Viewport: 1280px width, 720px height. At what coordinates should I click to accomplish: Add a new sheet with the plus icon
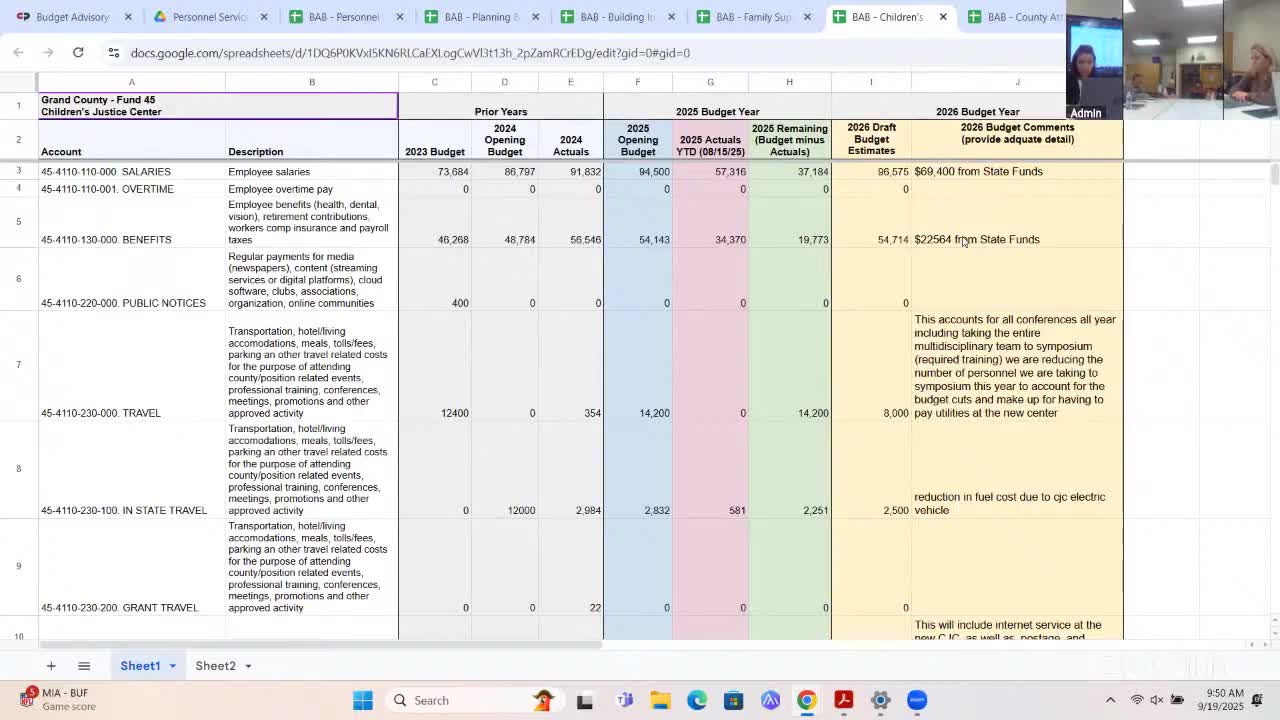click(51, 665)
